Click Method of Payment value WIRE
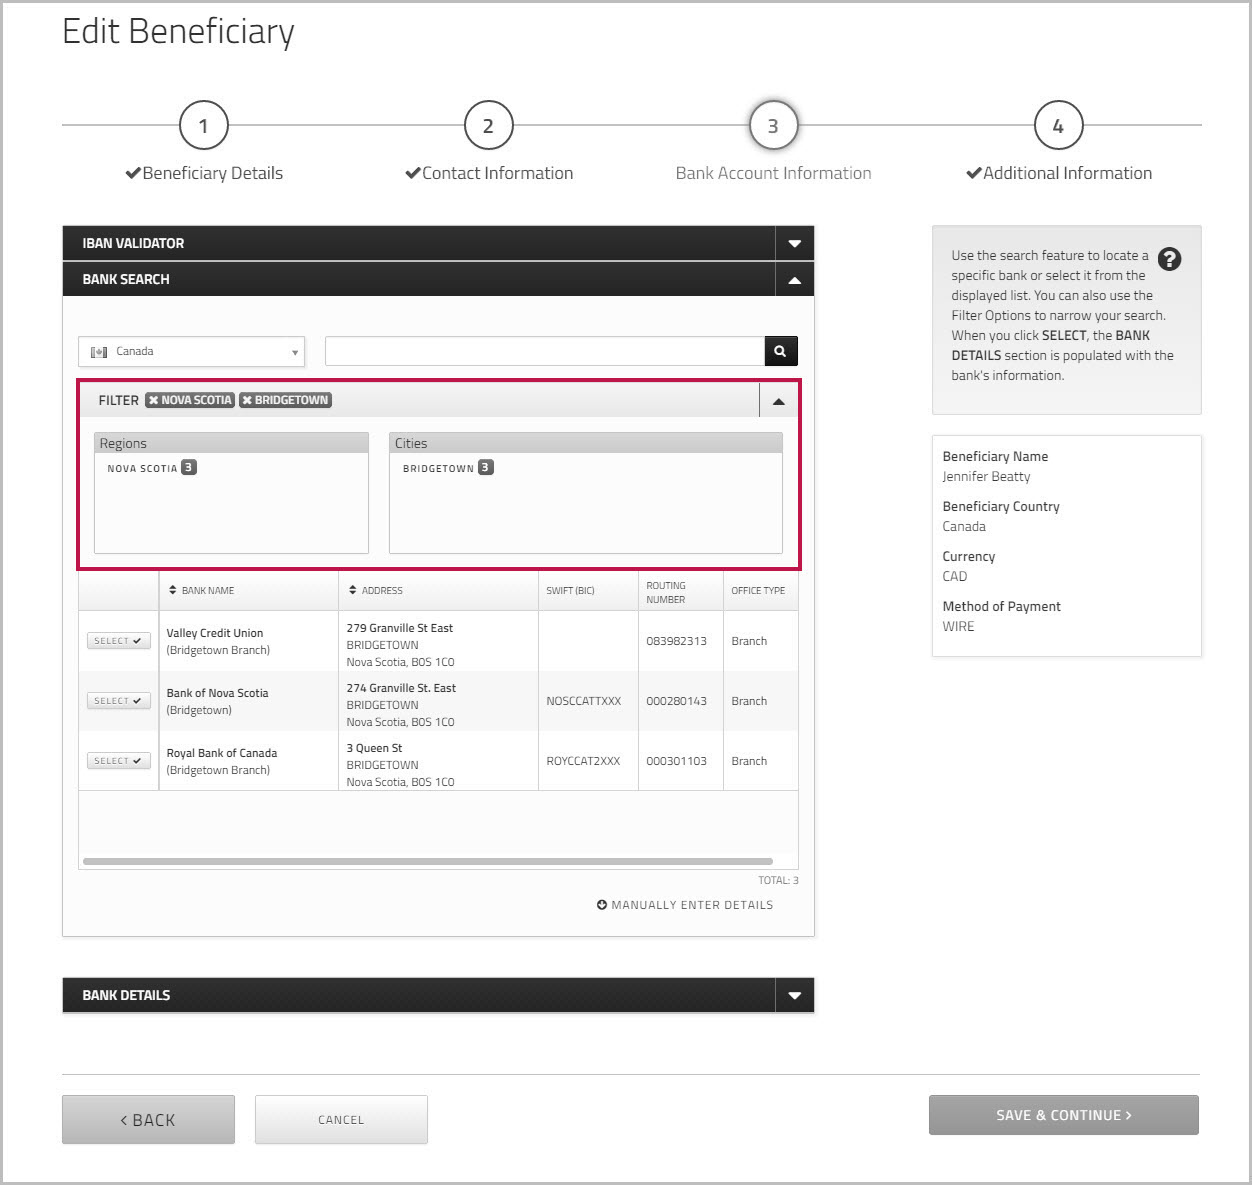Screen dimensions: 1252x1185 (958, 627)
